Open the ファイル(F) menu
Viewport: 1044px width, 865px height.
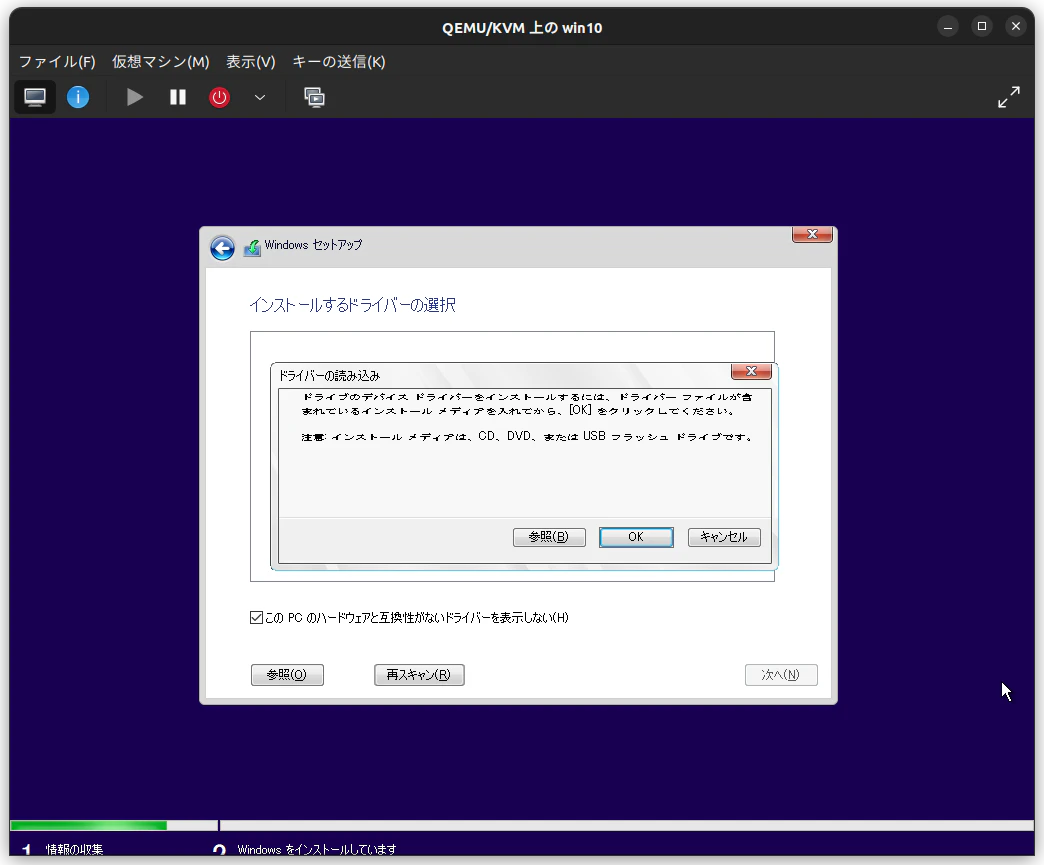click(57, 62)
